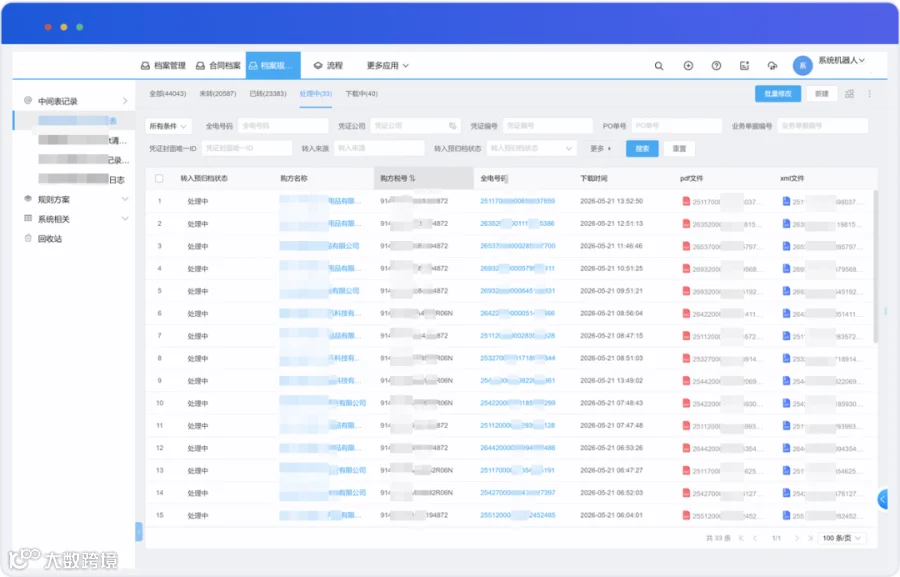Screen dimensions: 900x577
Task: Focus the 全电号码 input field
Action: (283, 126)
